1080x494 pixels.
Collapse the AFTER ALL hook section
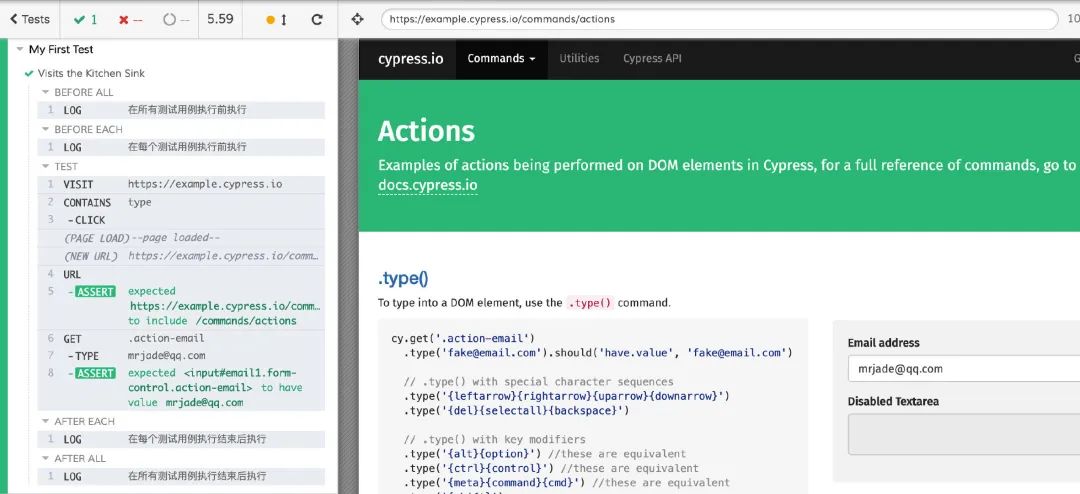73,458
